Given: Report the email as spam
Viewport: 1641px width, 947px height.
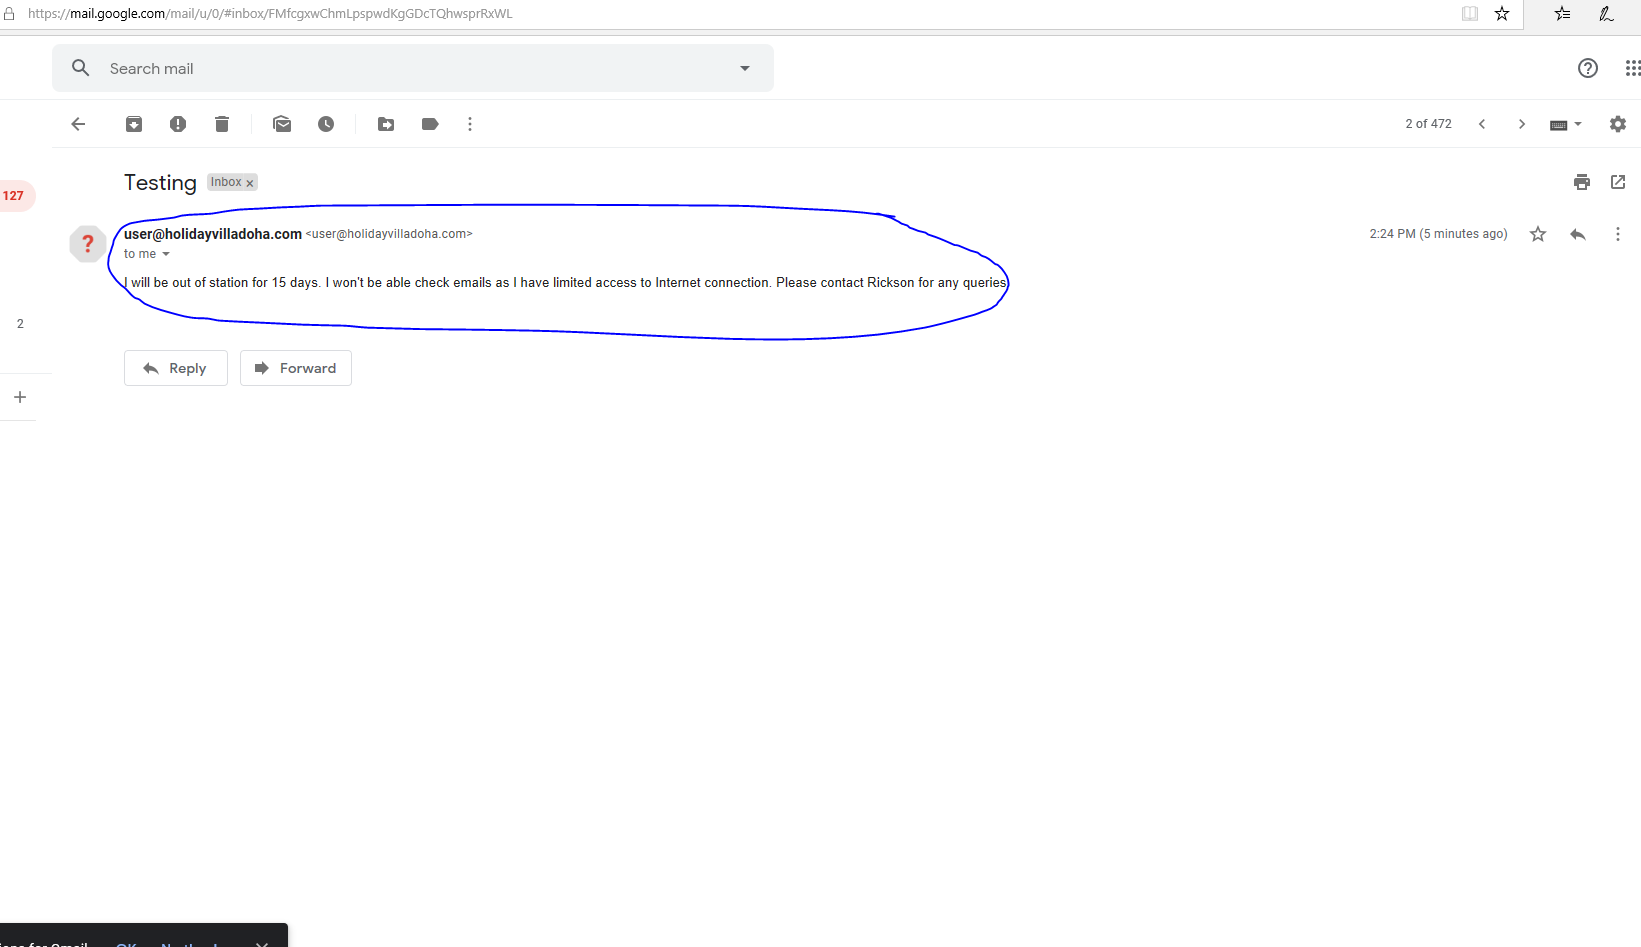Looking at the screenshot, I should [x=178, y=124].
